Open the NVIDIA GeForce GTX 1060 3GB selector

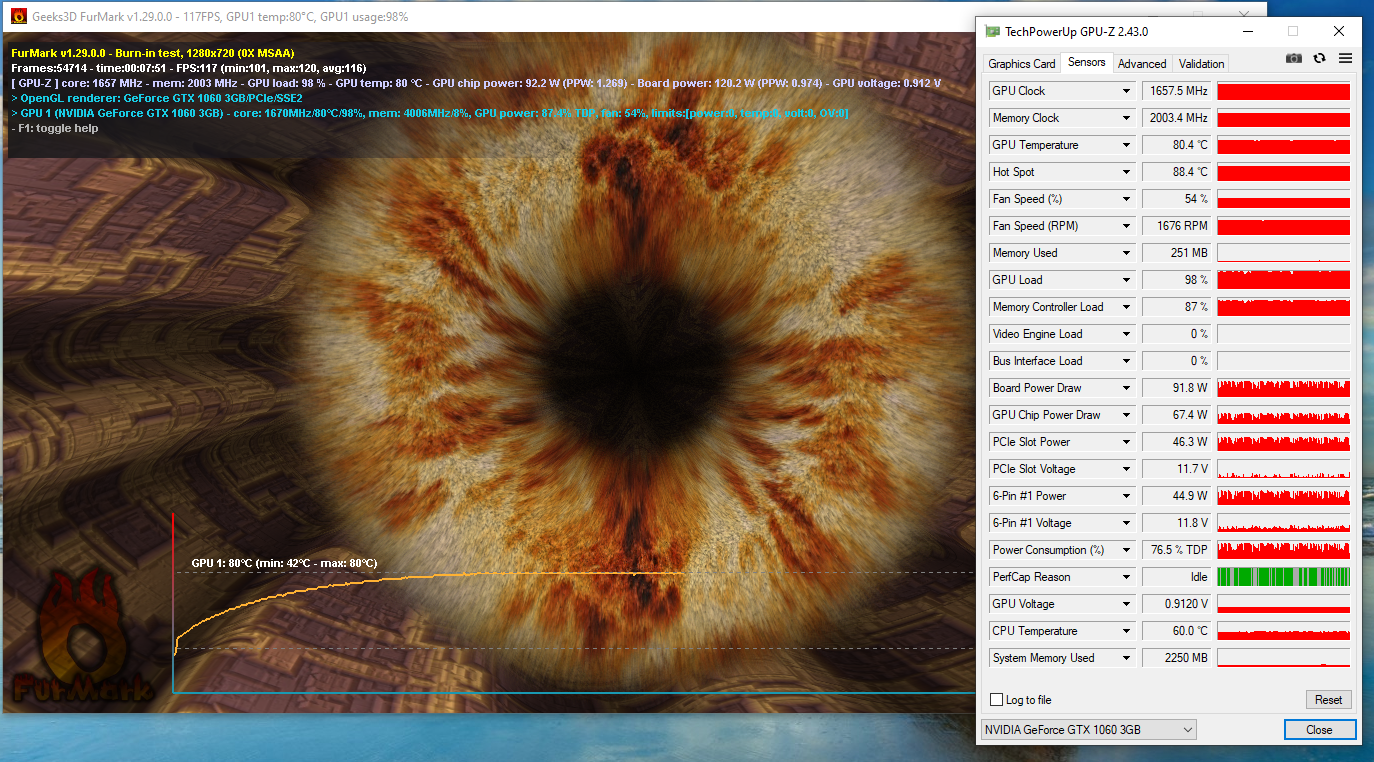(1088, 730)
